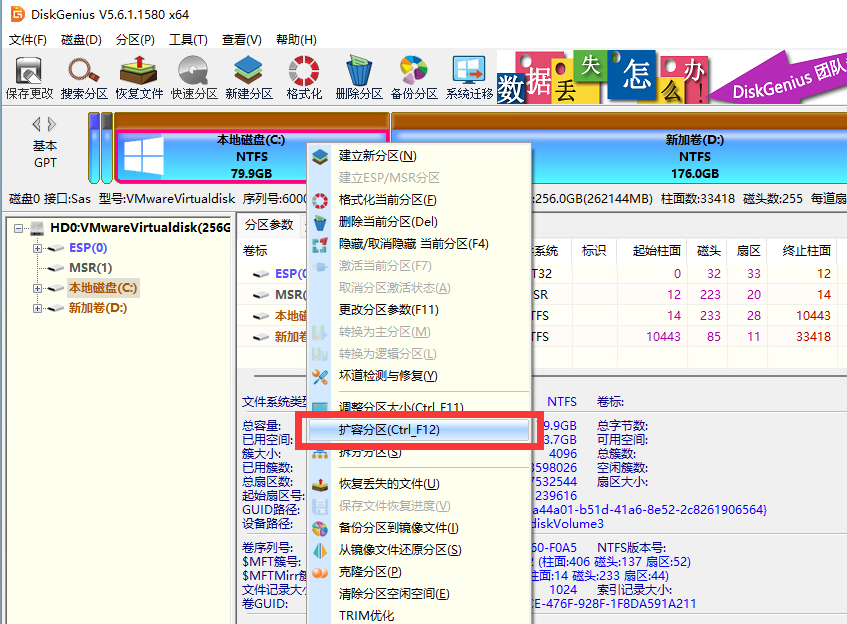Image resolution: width=847 pixels, height=624 pixels.
Task: Launch the 系统迁移 system migration tool
Action: tap(469, 78)
